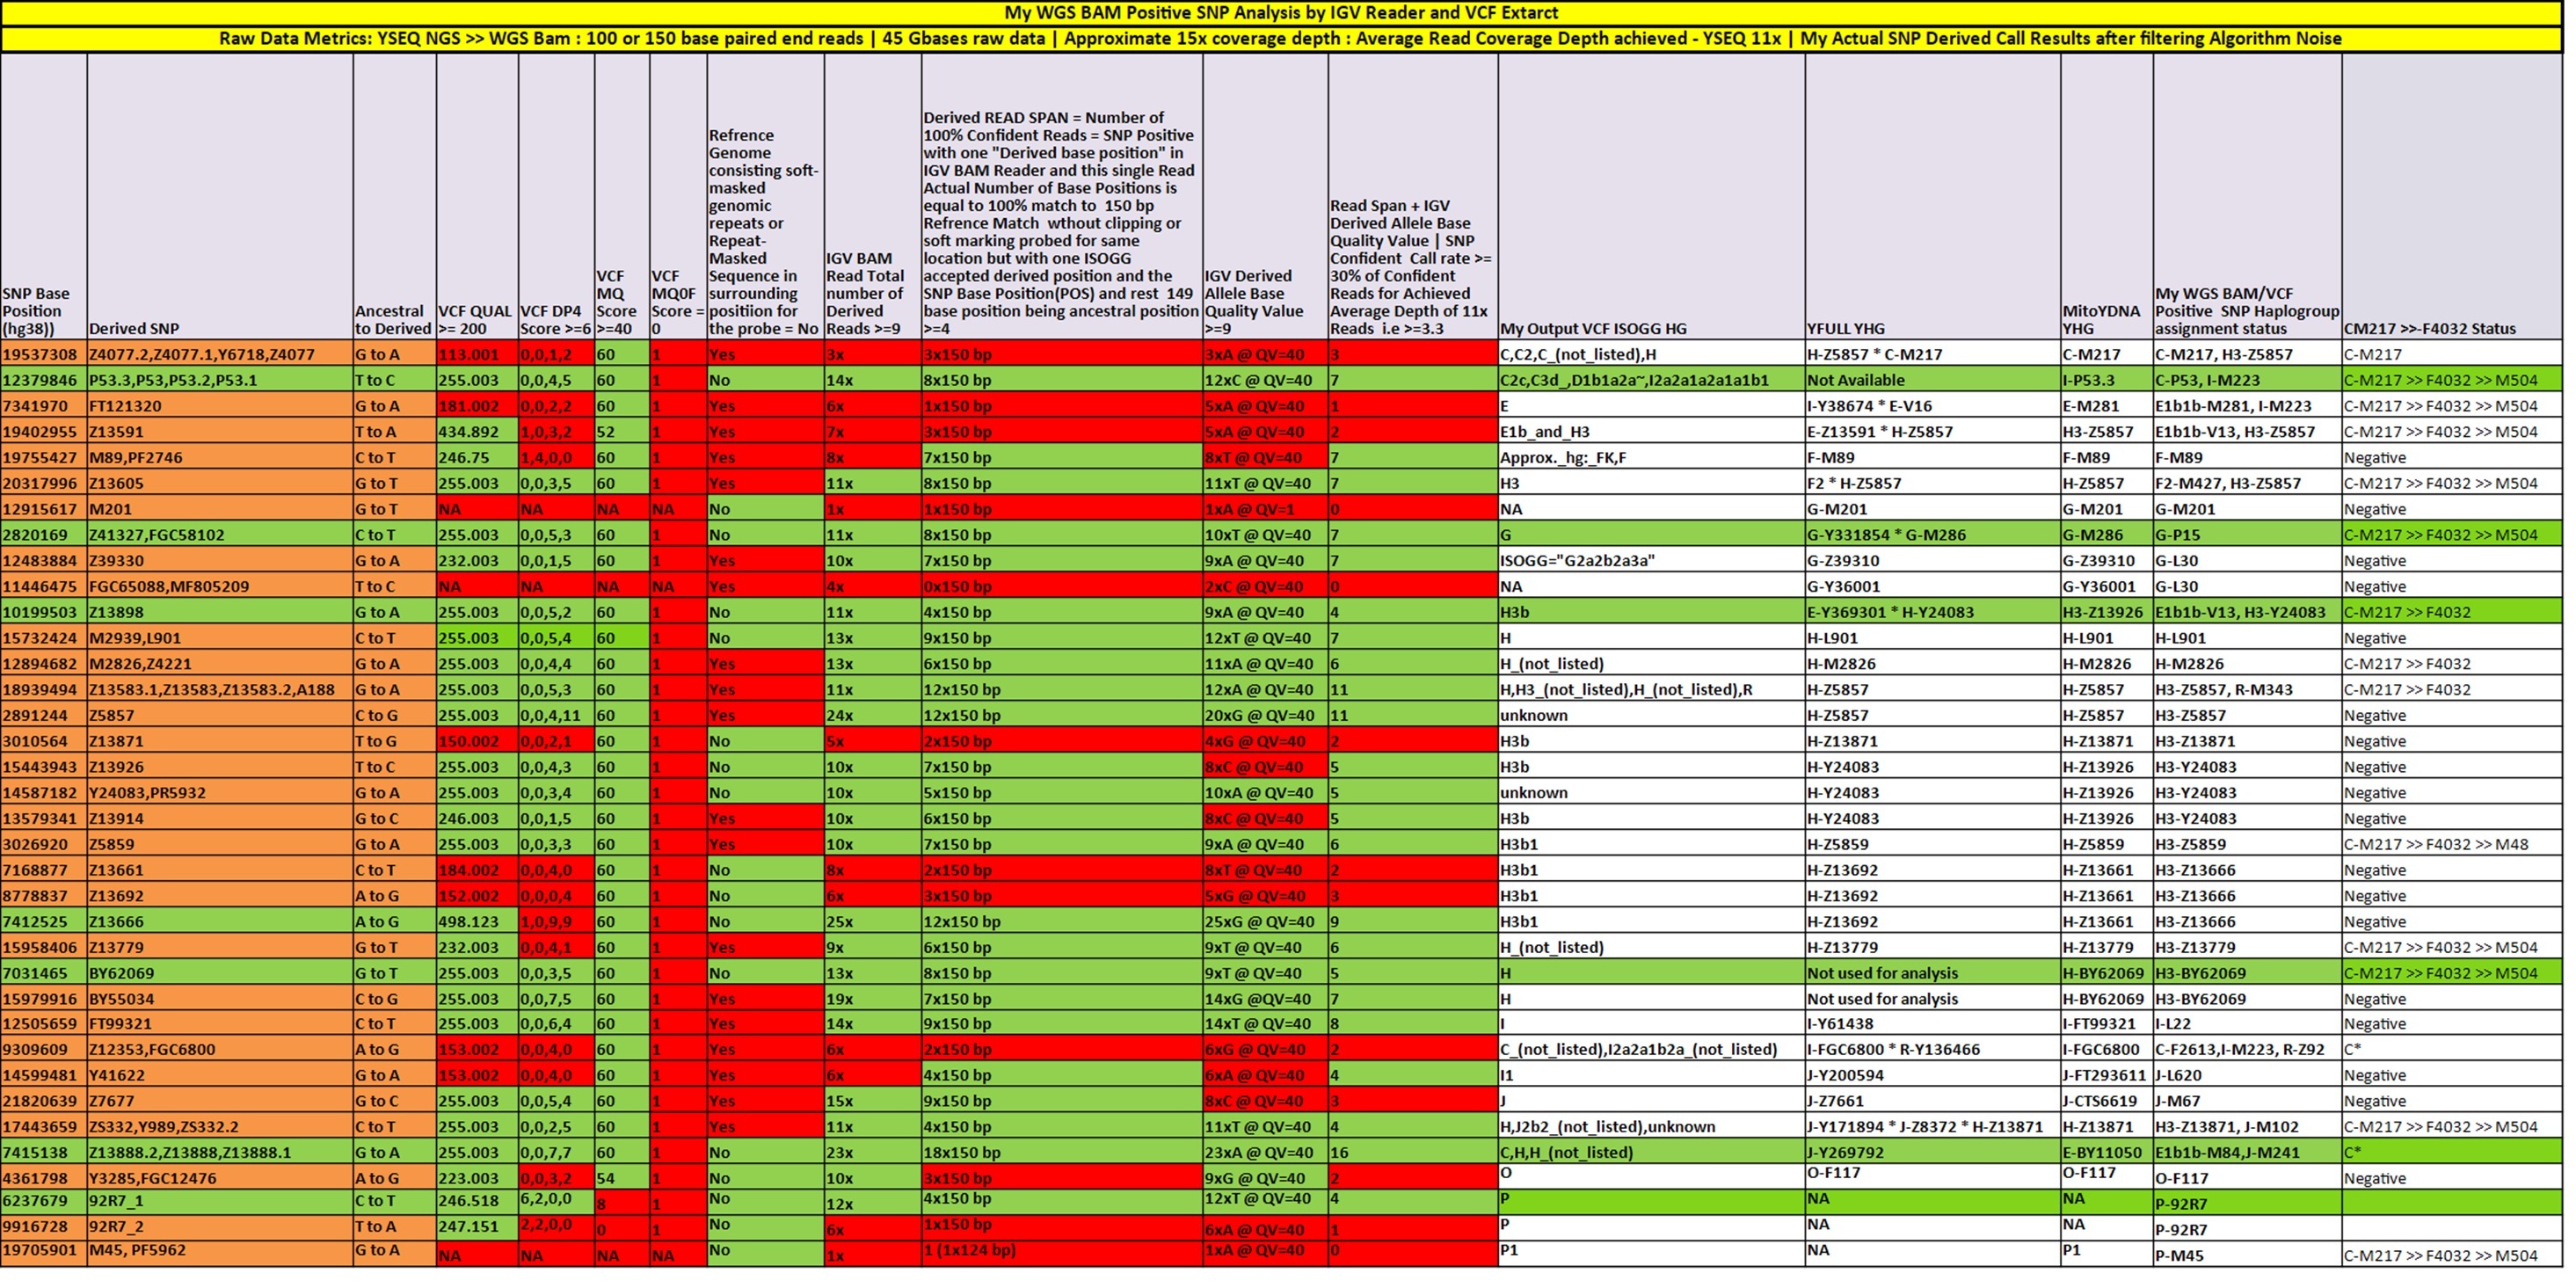Click the VCF QUAL value '246.003'
Viewport: 2576px width, 1288px height.
coord(477,819)
